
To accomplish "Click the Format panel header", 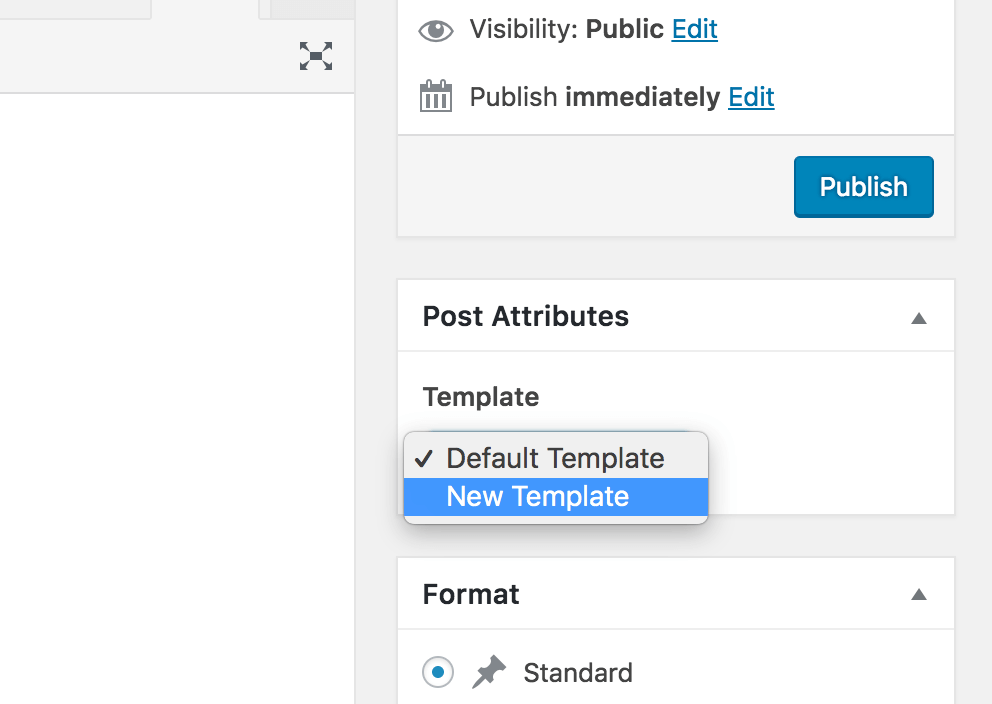I will tap(470, 593).
